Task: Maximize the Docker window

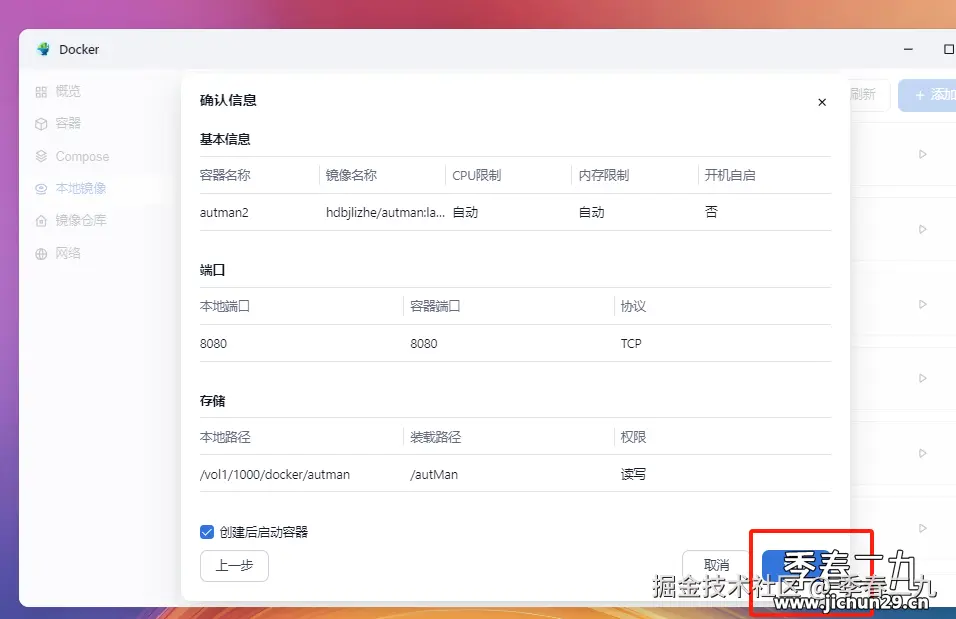Action: (x=948, y=49)
